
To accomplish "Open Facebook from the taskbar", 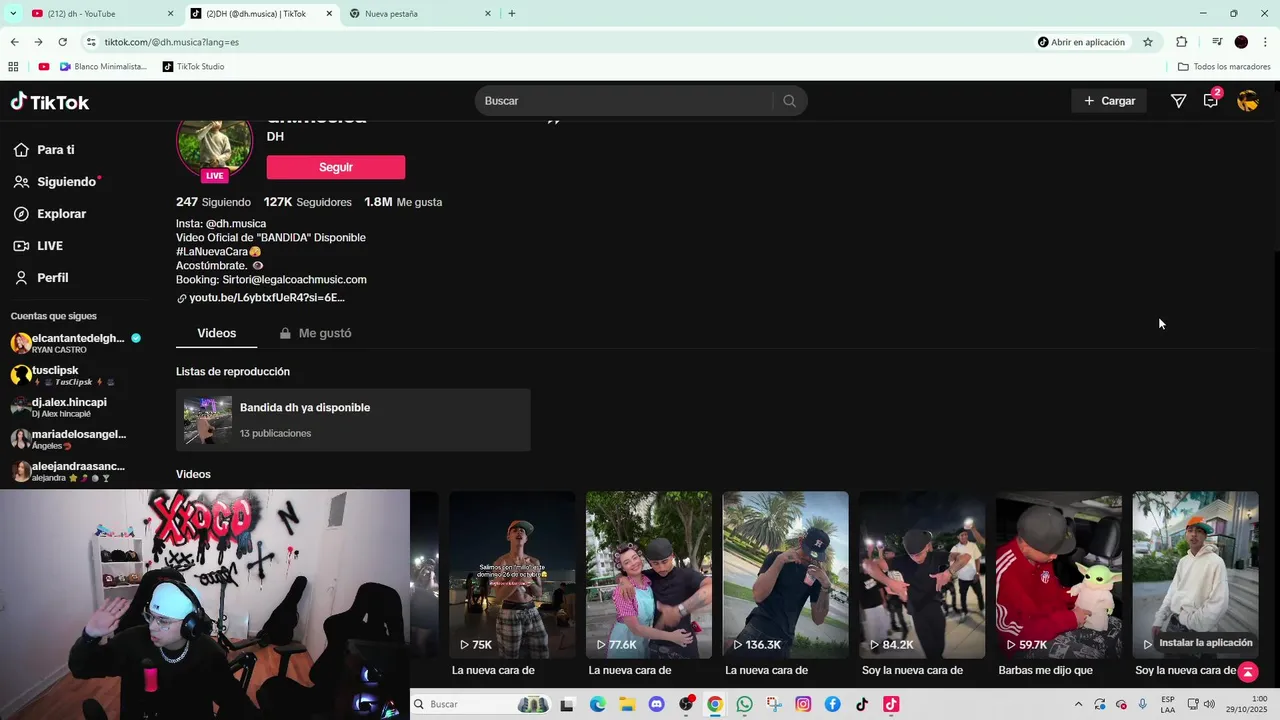I will pos(832,704).
